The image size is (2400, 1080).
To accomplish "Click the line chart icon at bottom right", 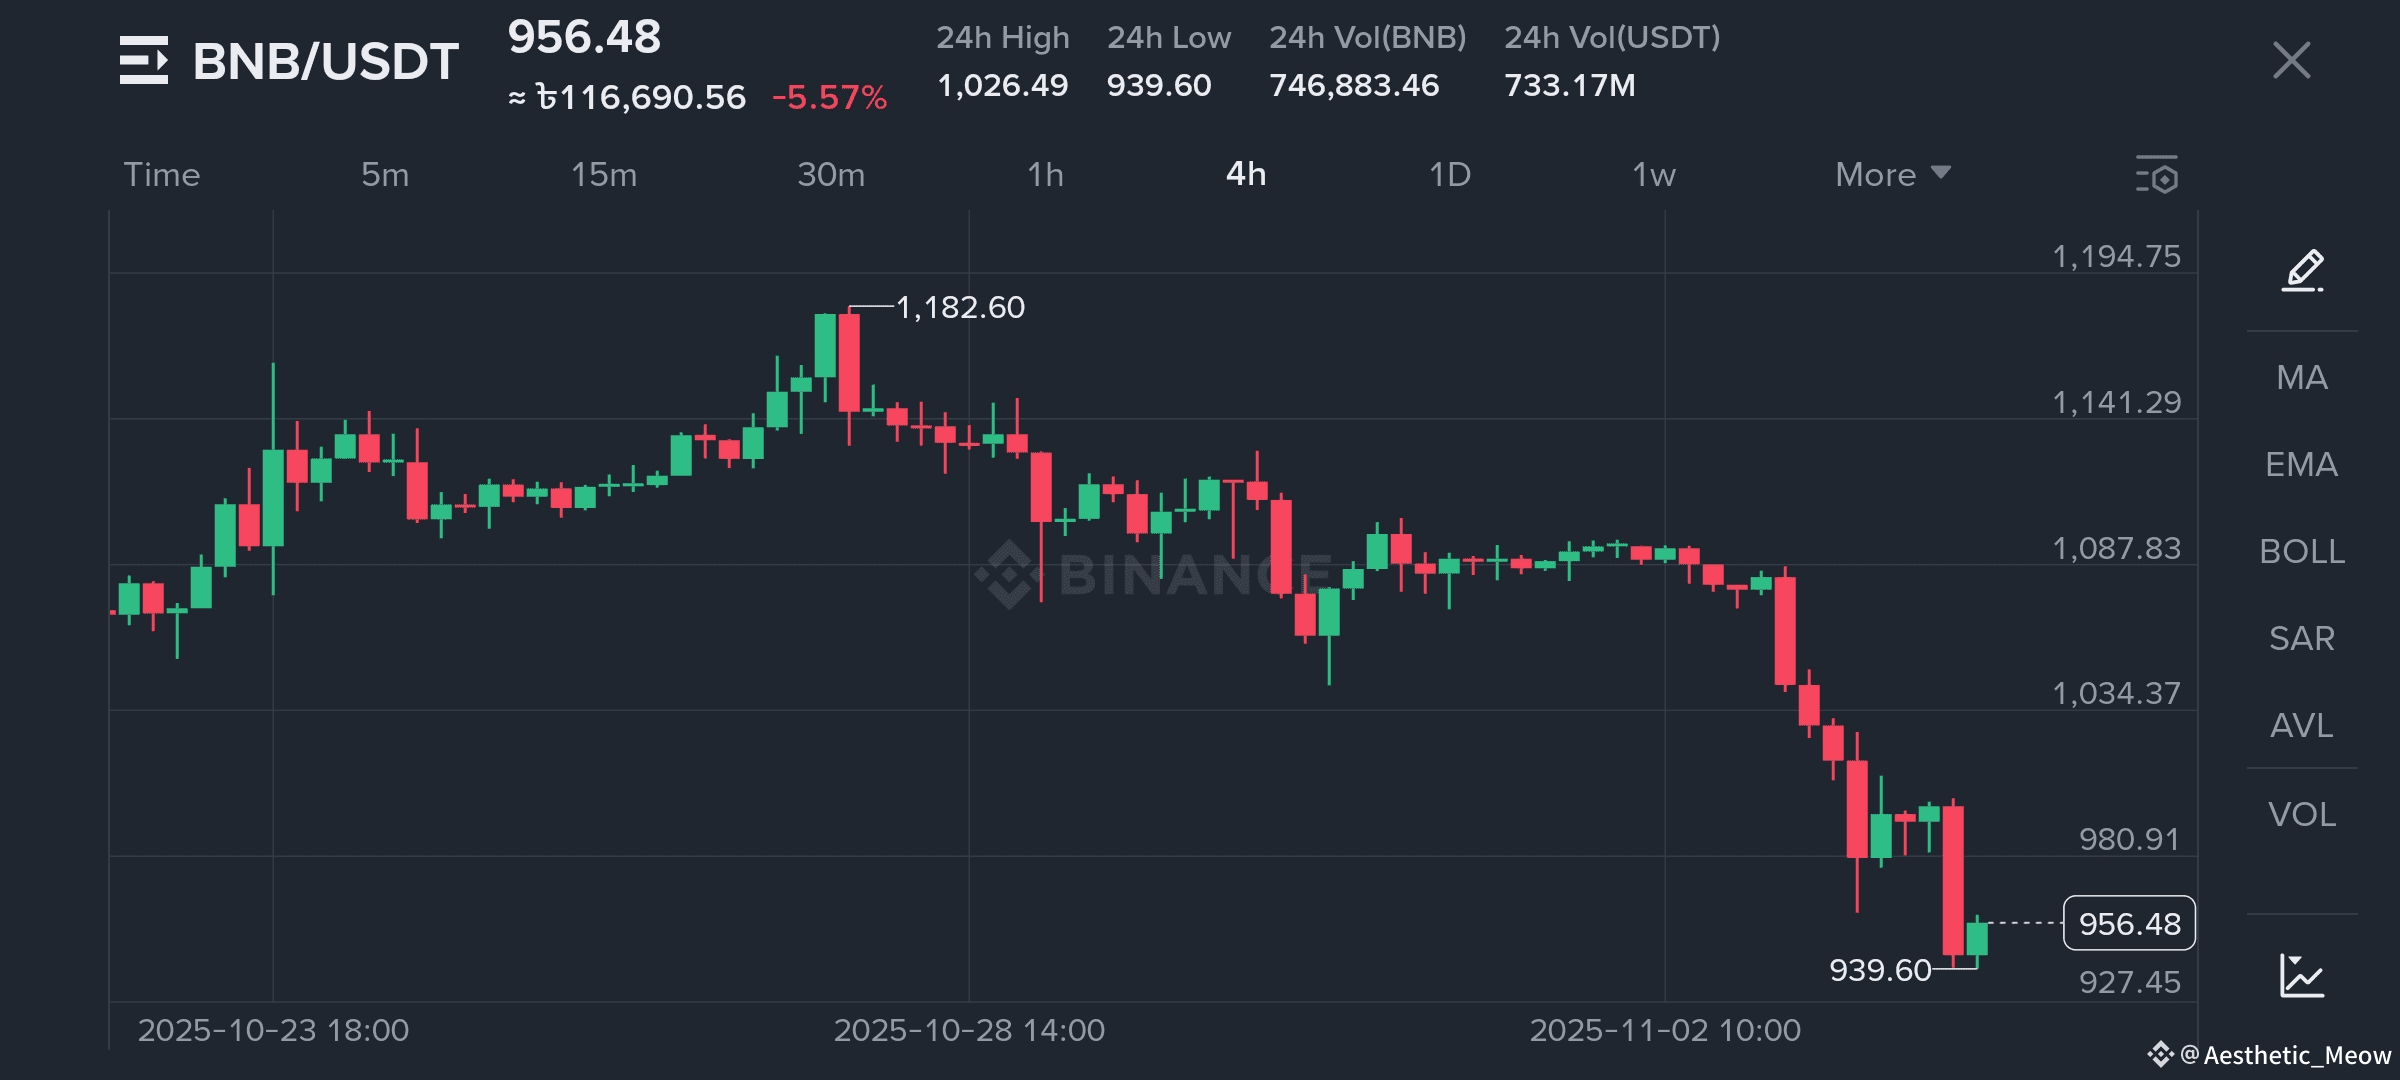I will 2302,975.
